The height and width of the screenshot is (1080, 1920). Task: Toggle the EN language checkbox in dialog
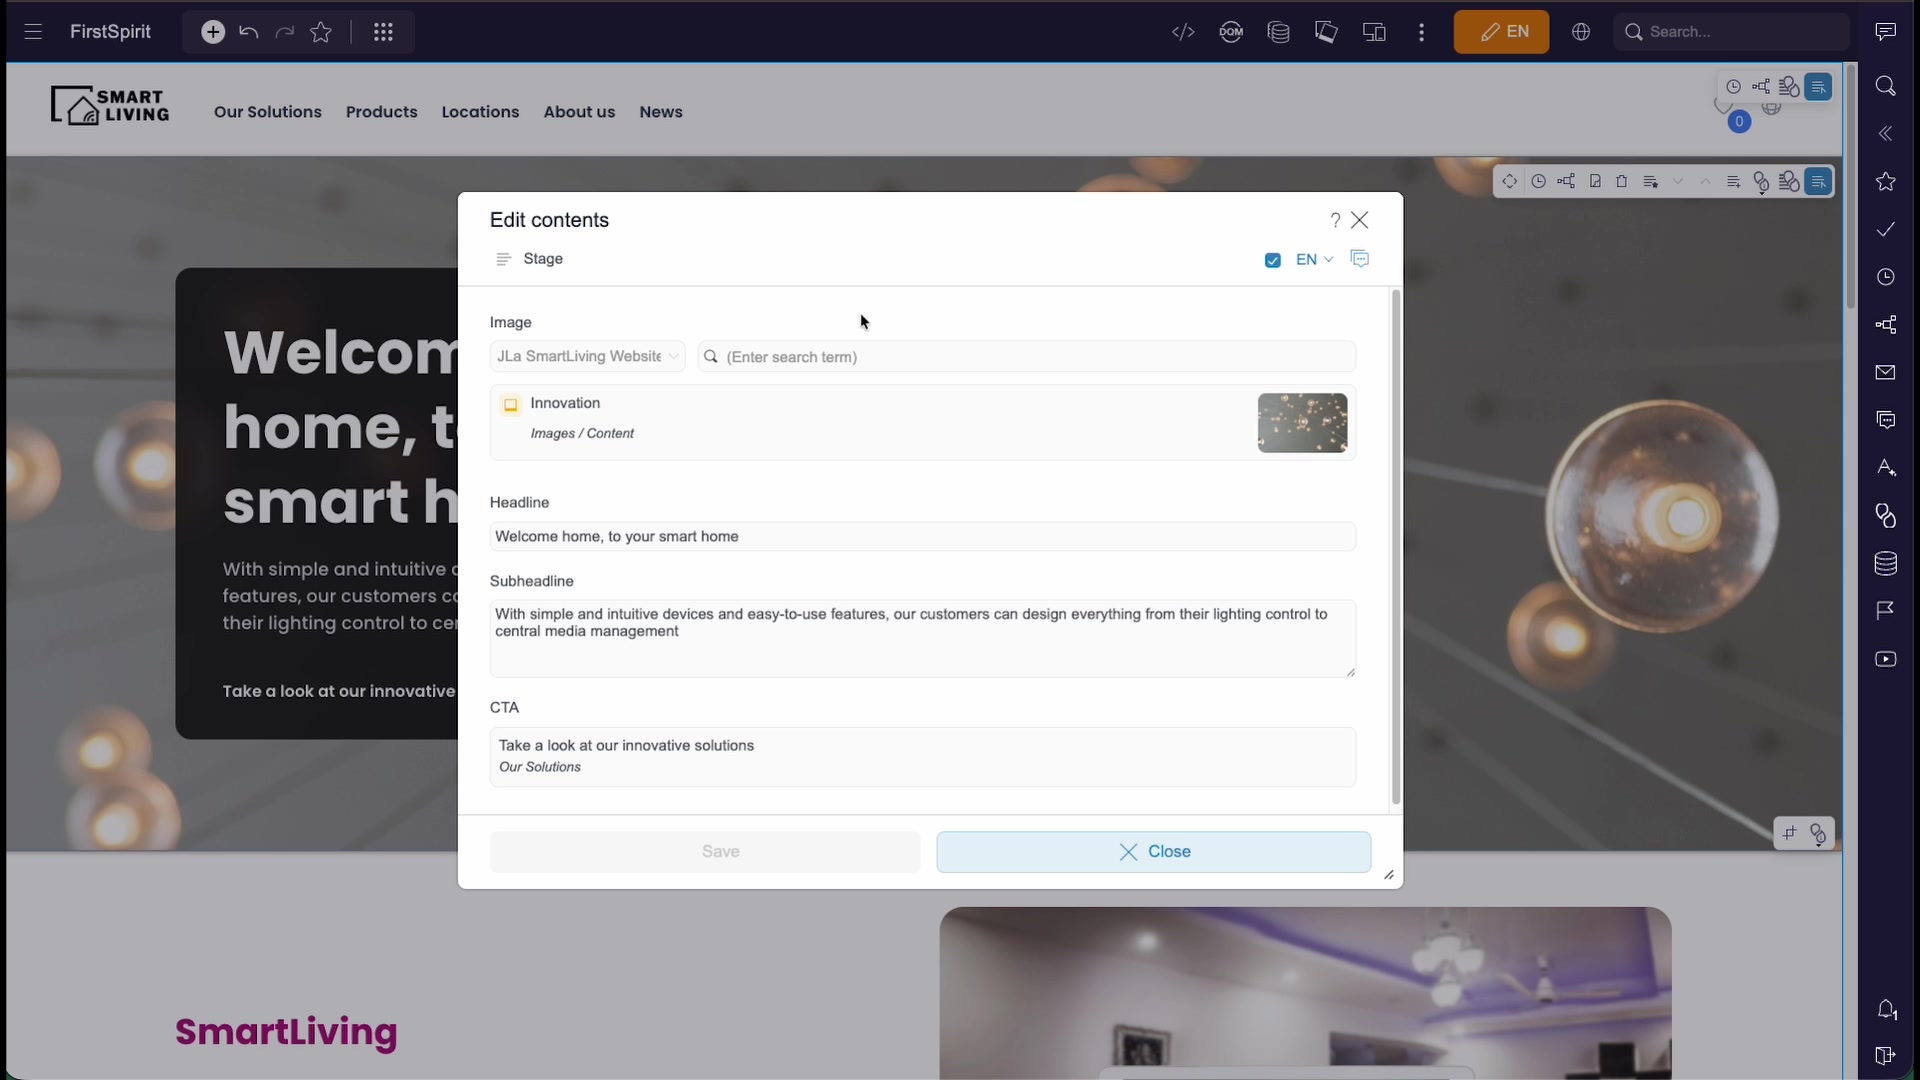(x=1272, y=260)
